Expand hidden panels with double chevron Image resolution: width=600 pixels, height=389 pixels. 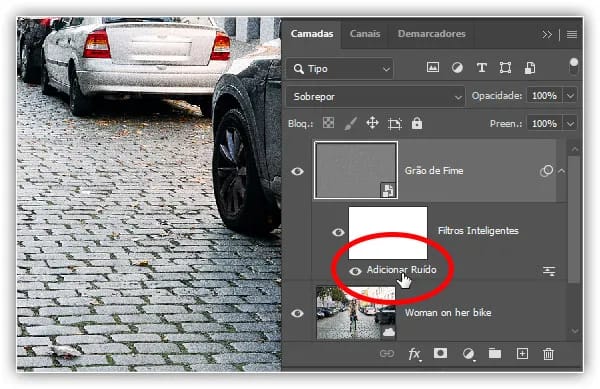pyautogui.click(x=547, y=35)
